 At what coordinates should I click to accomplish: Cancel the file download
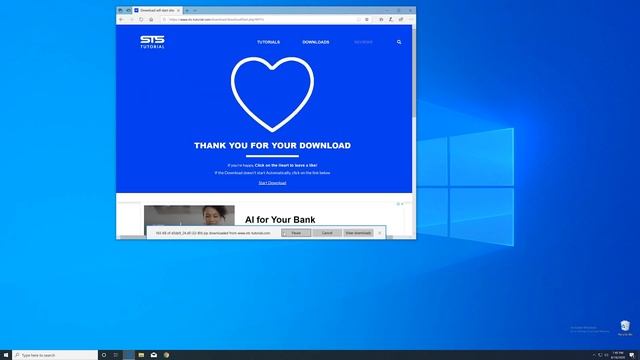coord(327,233)
